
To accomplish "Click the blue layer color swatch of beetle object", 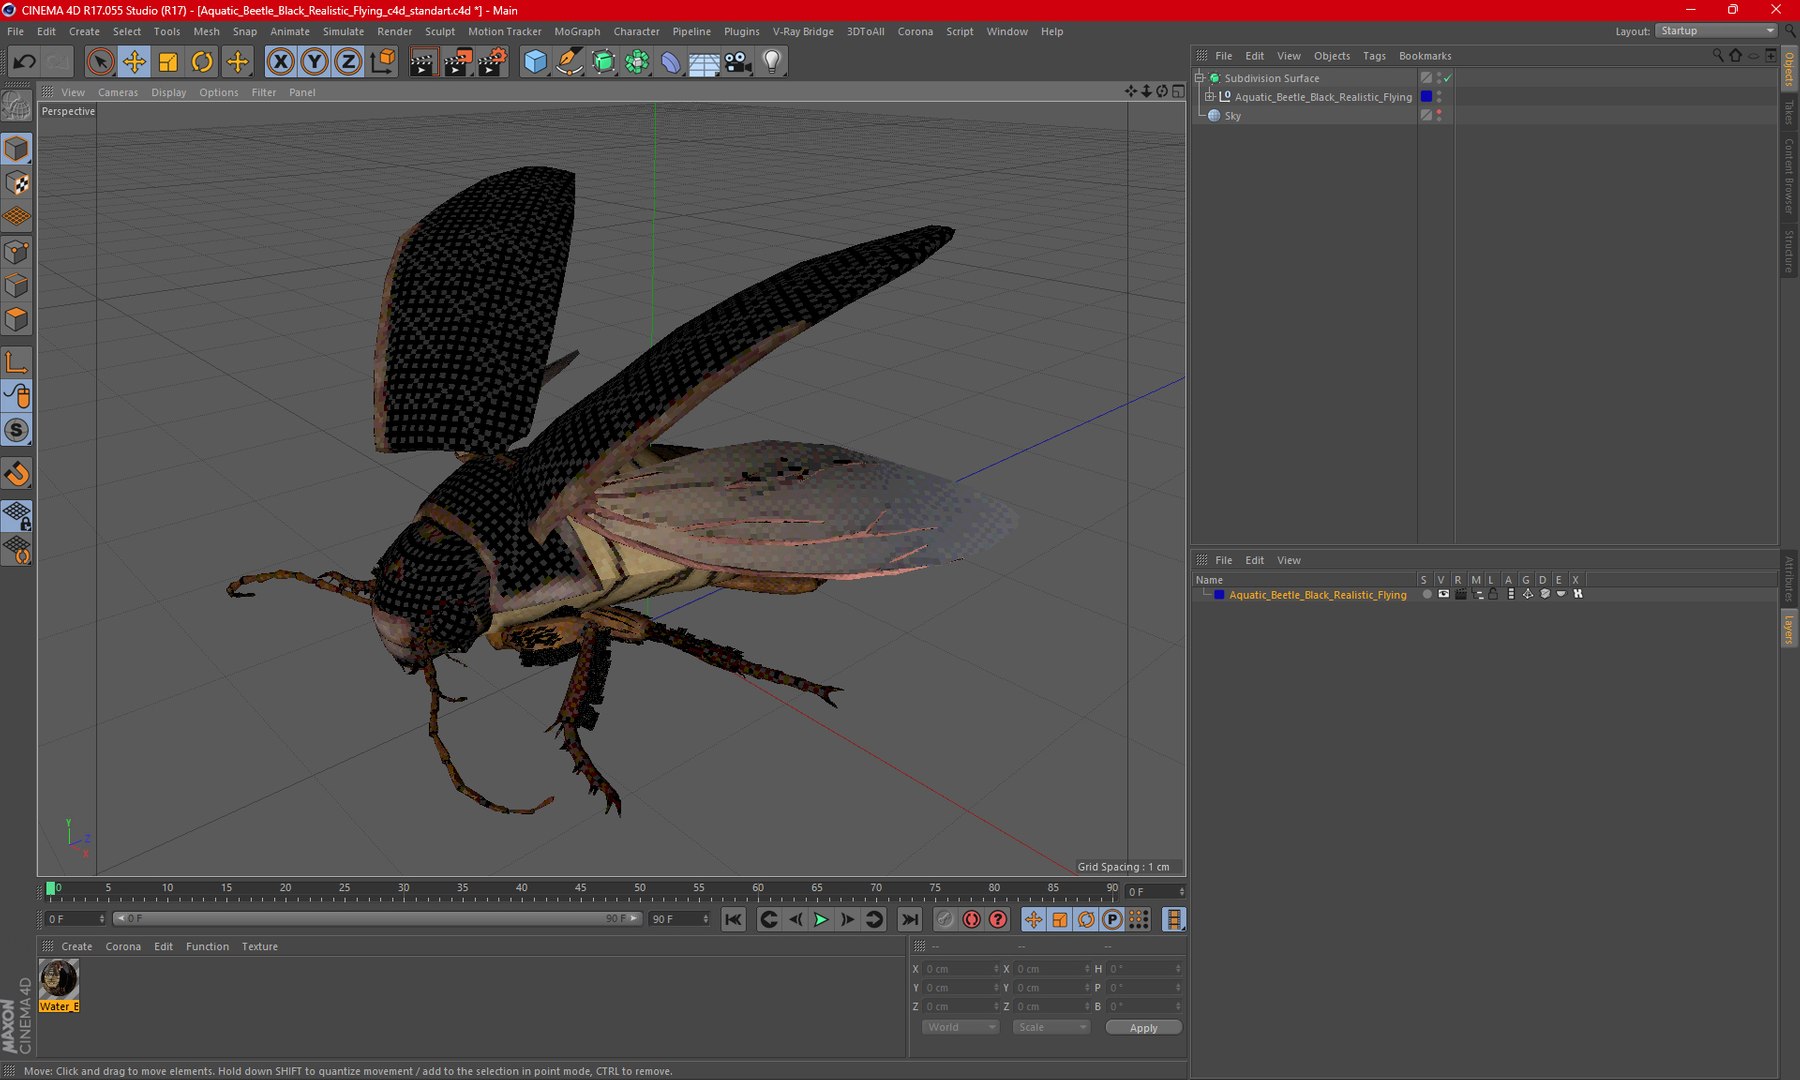I will [1426, 97].
